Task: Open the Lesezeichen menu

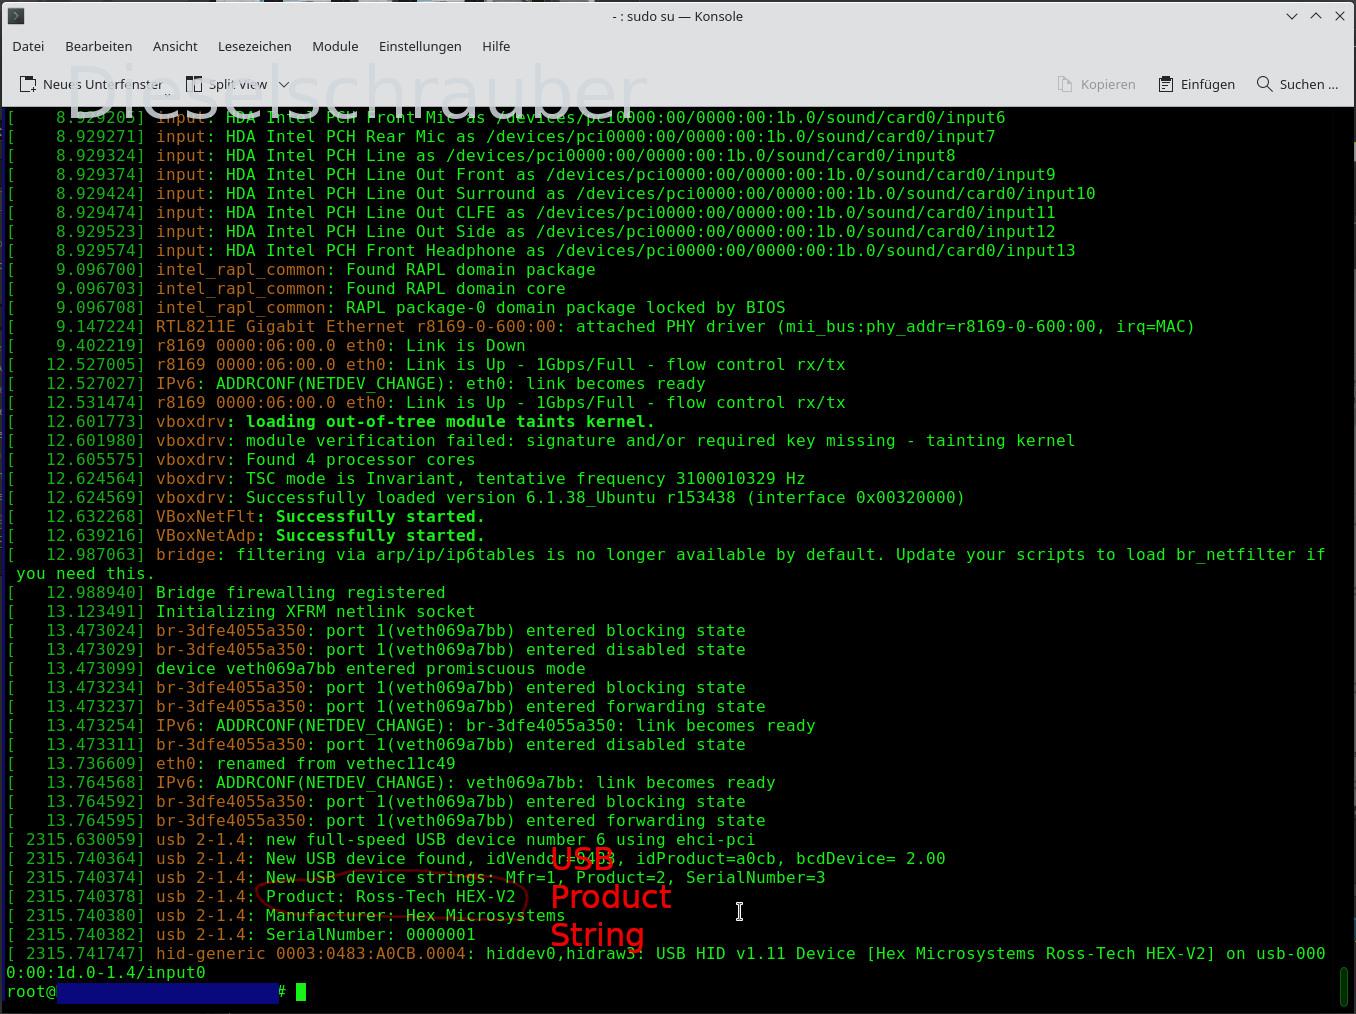Action: 254,46
